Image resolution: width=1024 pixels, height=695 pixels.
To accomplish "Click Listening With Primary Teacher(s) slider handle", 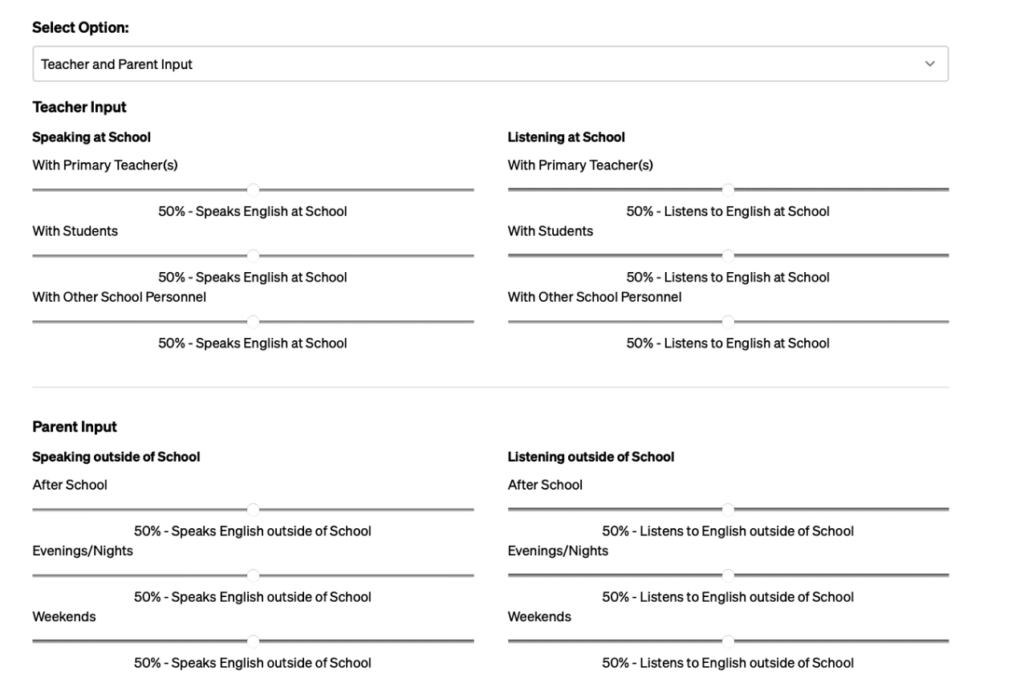I will click(728, 190).
